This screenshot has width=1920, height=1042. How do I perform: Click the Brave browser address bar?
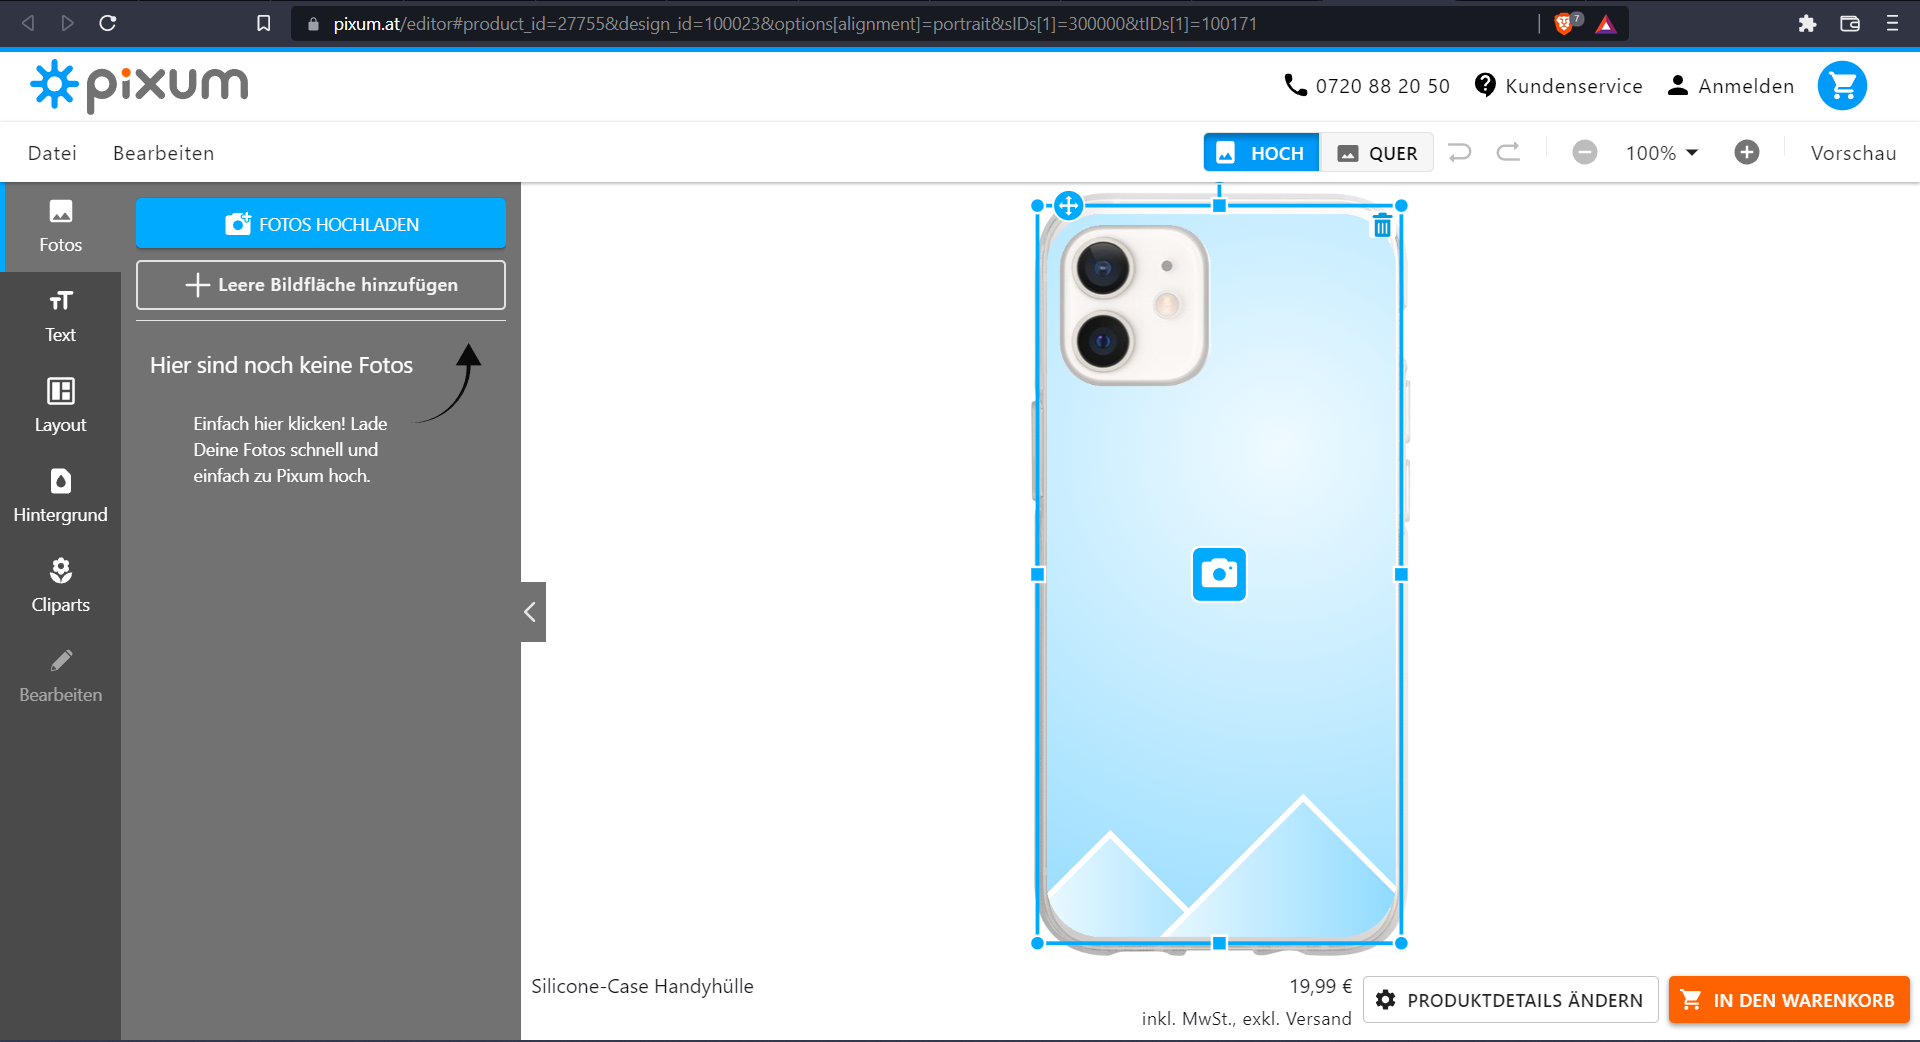pyautogui.click(x=900, y=23)
